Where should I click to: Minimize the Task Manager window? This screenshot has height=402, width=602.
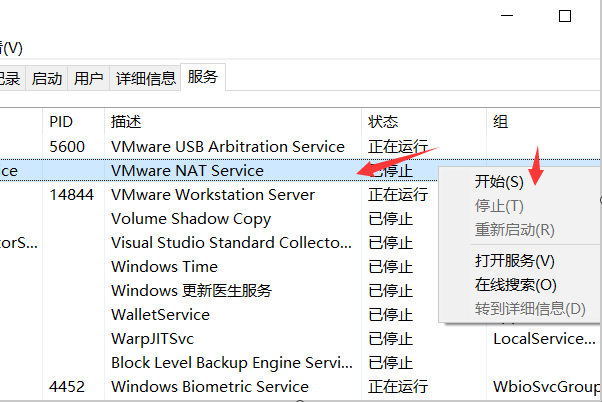[507, 16]
